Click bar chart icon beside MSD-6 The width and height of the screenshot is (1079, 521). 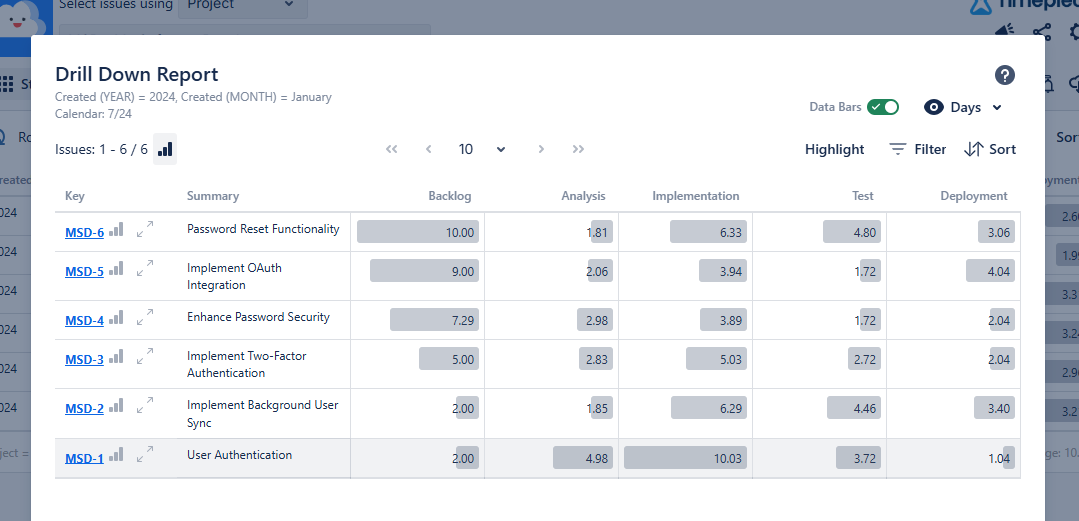(x=117, y=230)
